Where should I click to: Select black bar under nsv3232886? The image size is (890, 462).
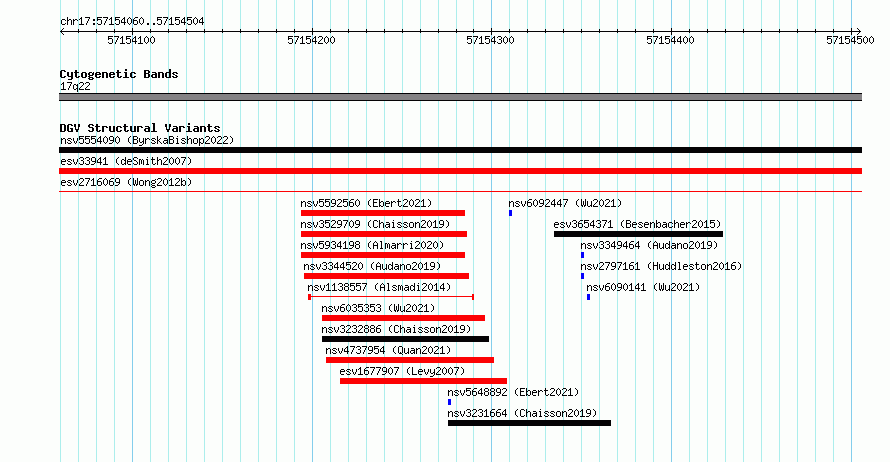point(405,339)
